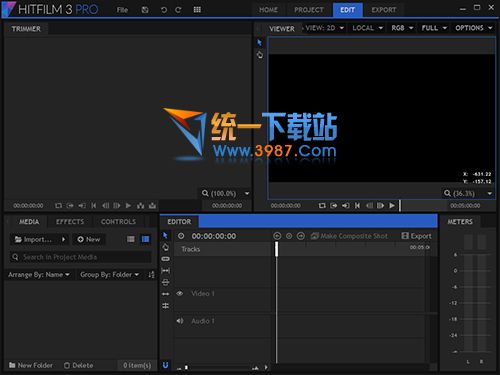
Task: Switch to the EXPORT screen tab
Action: coord(384,10)
